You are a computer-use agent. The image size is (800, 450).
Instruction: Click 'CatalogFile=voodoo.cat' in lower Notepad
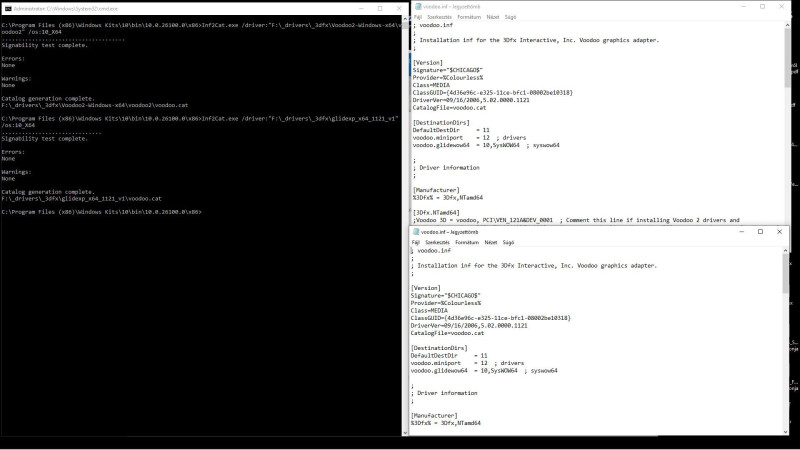click(447, 333)
